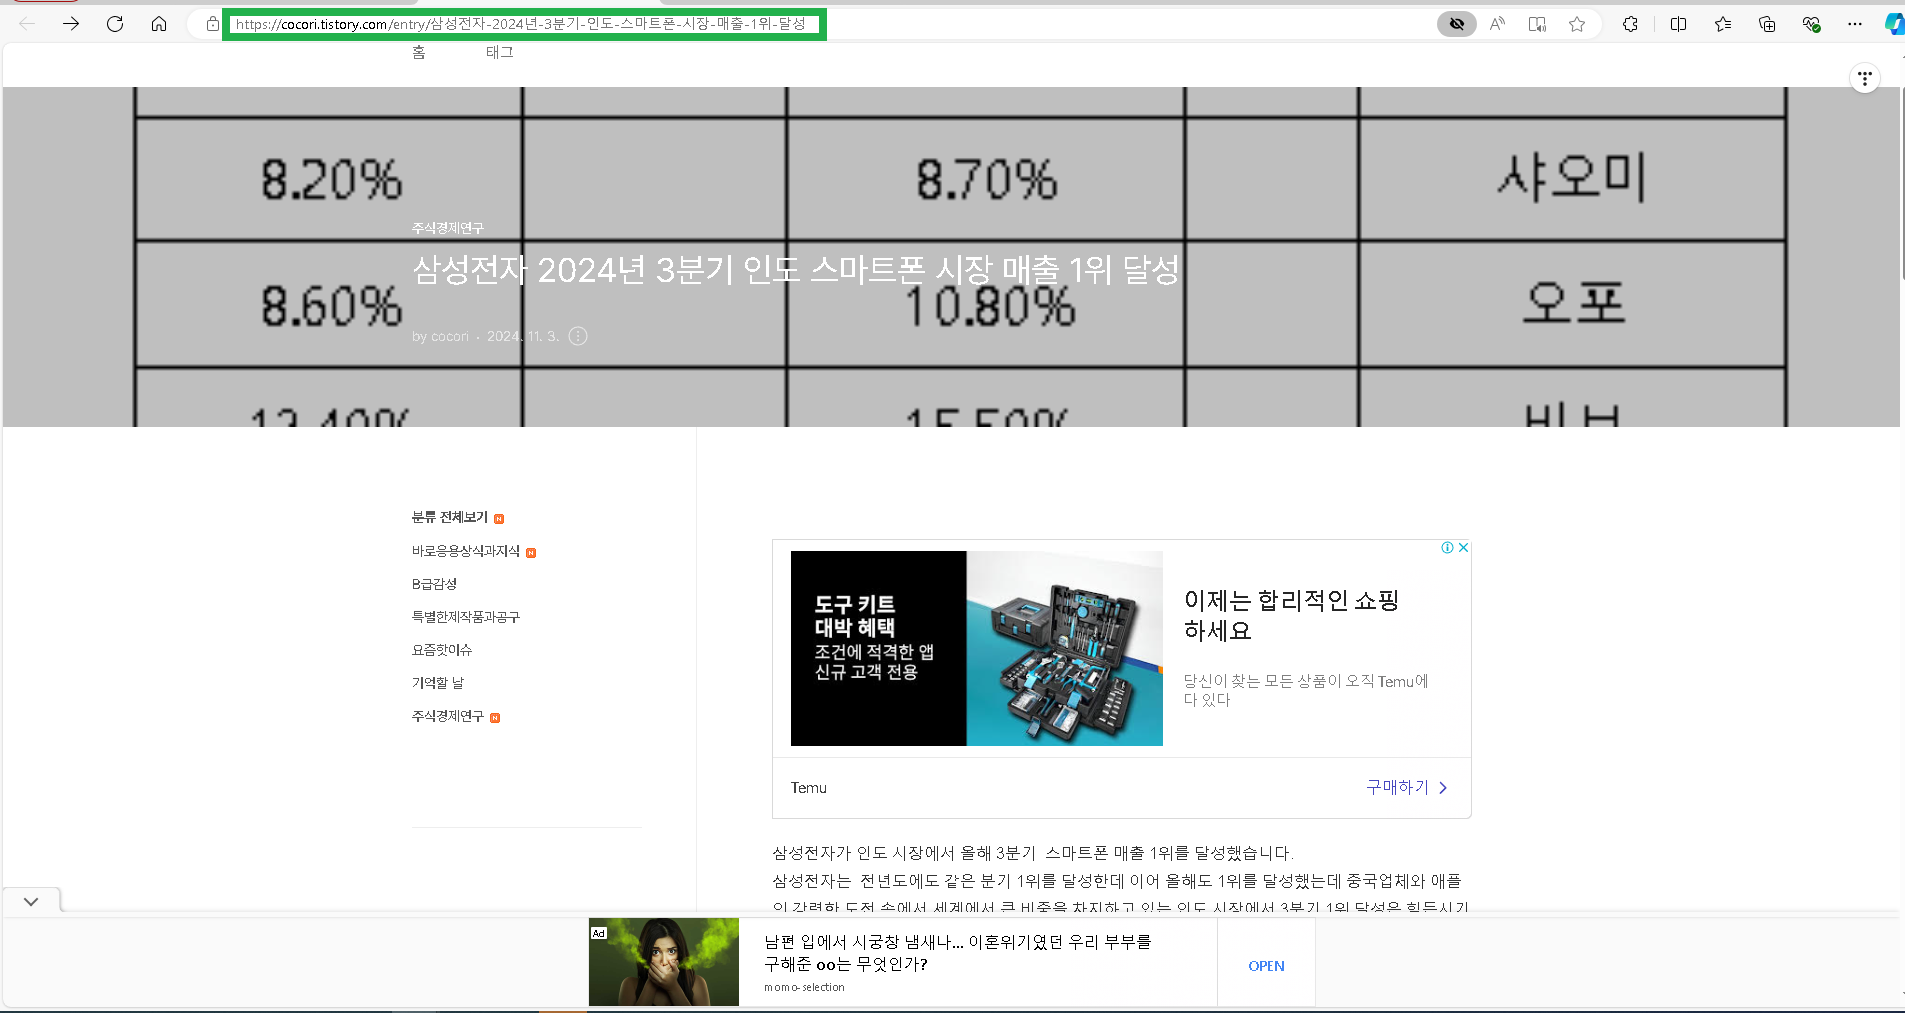Open the browser extensions puzzle icon

(x=1630, y=24)
